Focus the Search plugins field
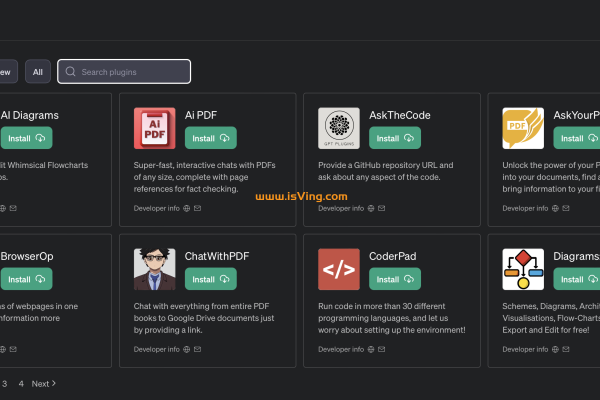Screen dimensions: 600x400 tap(124, 72)
